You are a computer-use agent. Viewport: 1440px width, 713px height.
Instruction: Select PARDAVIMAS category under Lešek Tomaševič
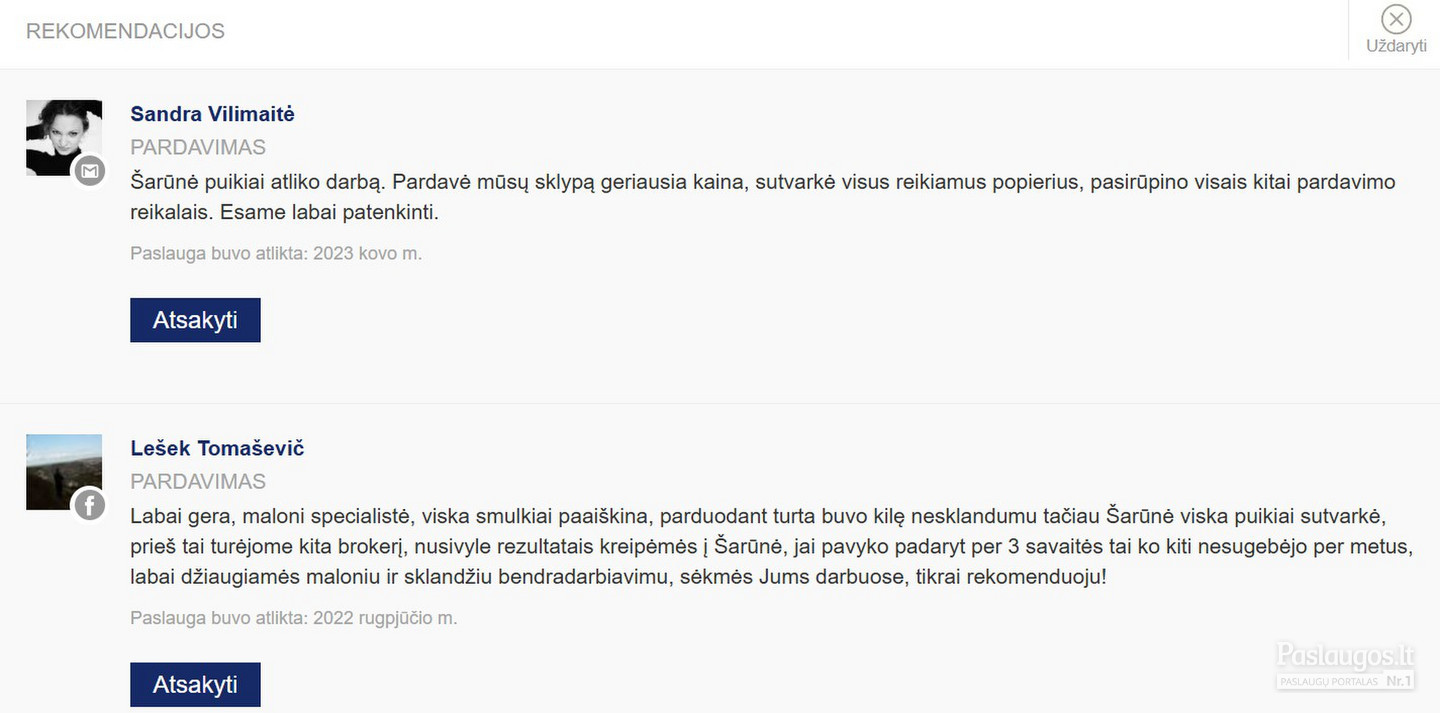coord(198,482)
